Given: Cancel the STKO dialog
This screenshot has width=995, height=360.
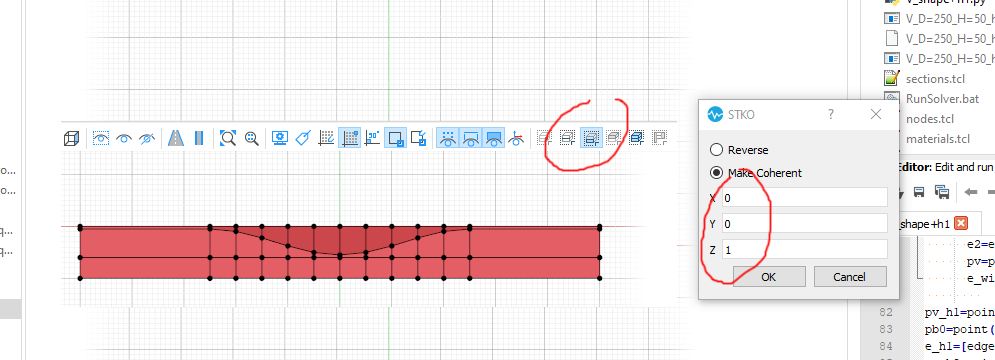Looking at the screenshot, I should [849, 277].
